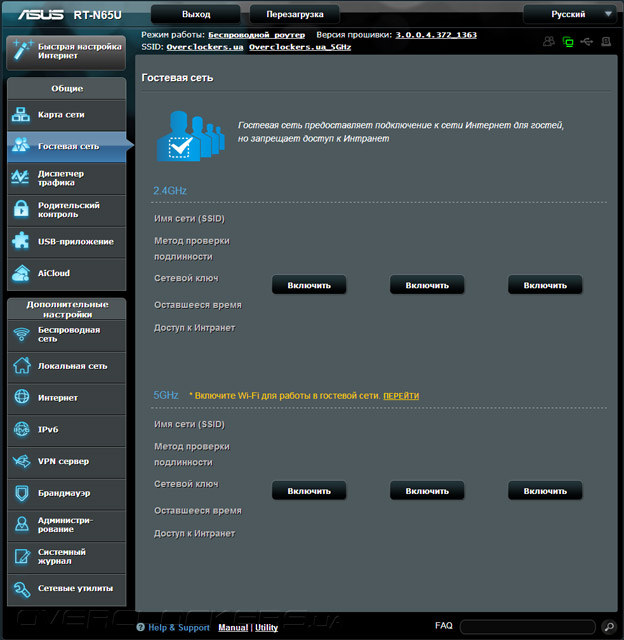This screenshot has height=640, width=624.
Task: Click the green client status icon in header
Action: click(x=568, y=42)
